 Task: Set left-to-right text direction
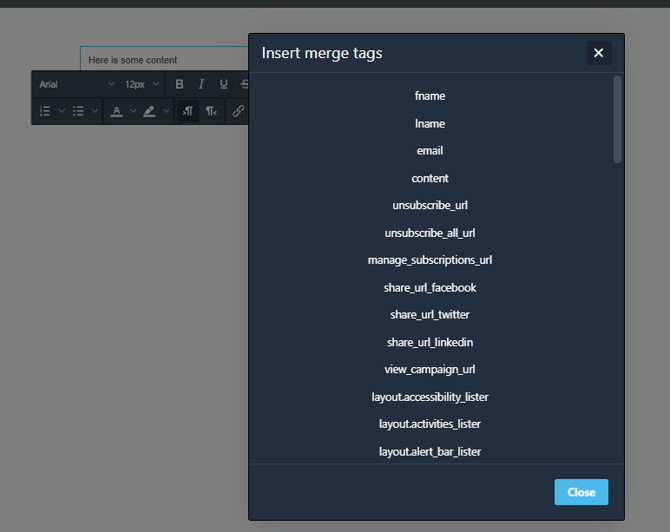pyautogui.click(x=188, y=111)
